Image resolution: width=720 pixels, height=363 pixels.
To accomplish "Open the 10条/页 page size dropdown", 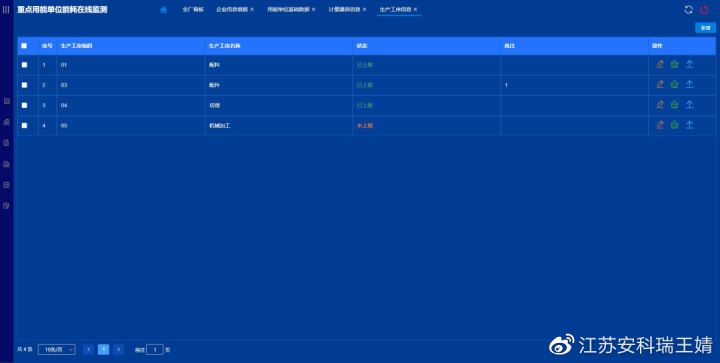I will [x=56, y=350].
